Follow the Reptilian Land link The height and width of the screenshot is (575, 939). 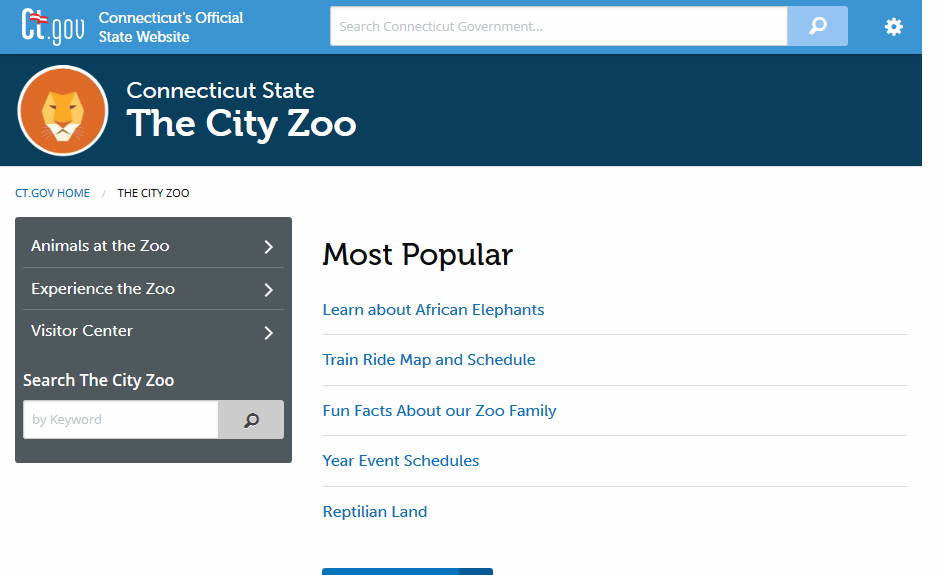[375, 512]
